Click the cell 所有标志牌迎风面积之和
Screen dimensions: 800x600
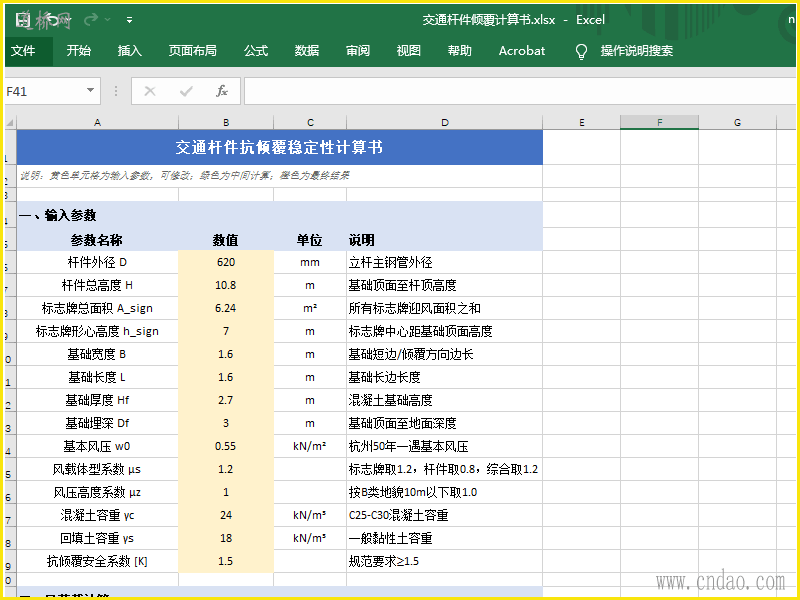coord(444,308)
